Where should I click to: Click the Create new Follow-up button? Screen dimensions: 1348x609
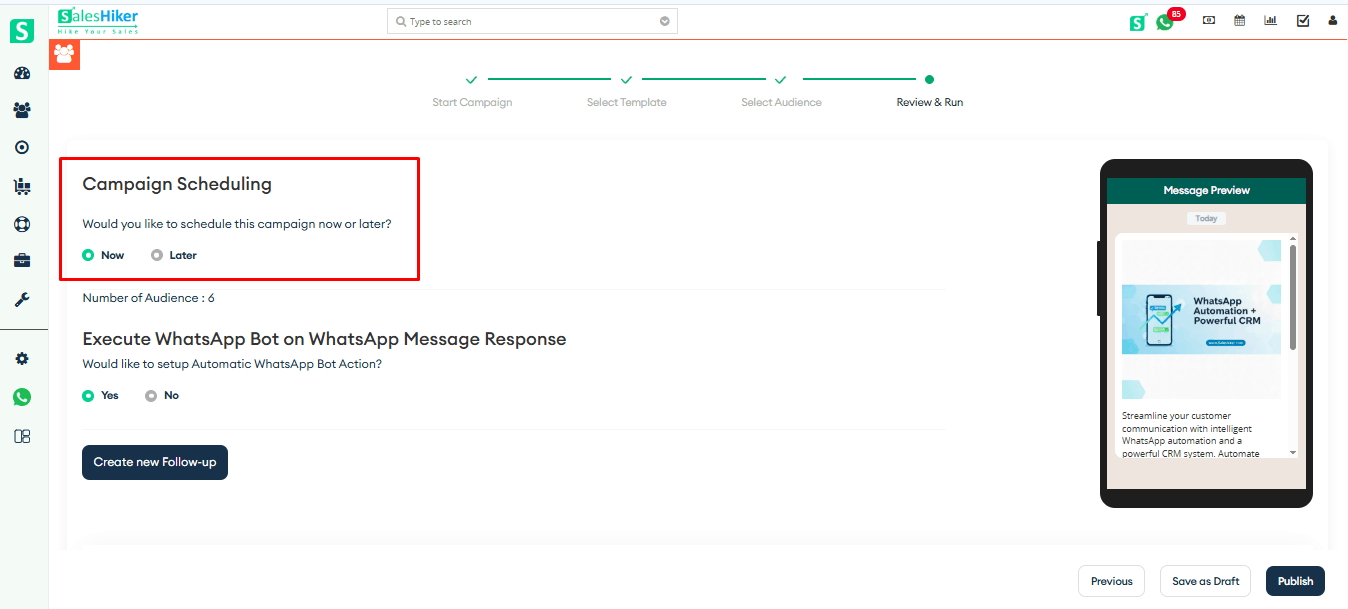[155, 462]
